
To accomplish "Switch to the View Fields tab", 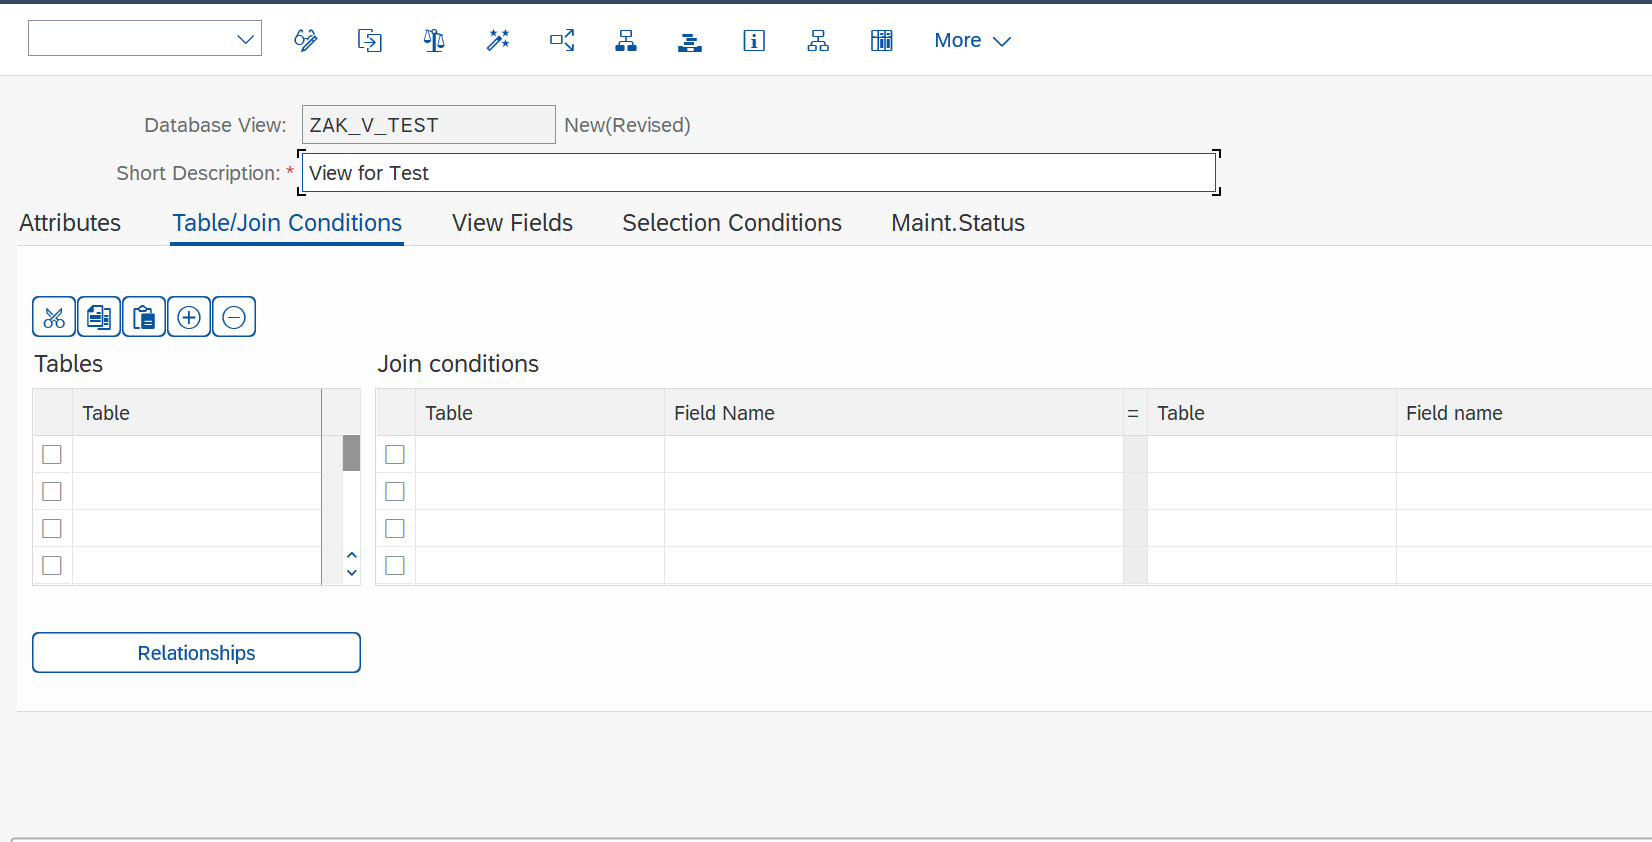I will point(512,223).
